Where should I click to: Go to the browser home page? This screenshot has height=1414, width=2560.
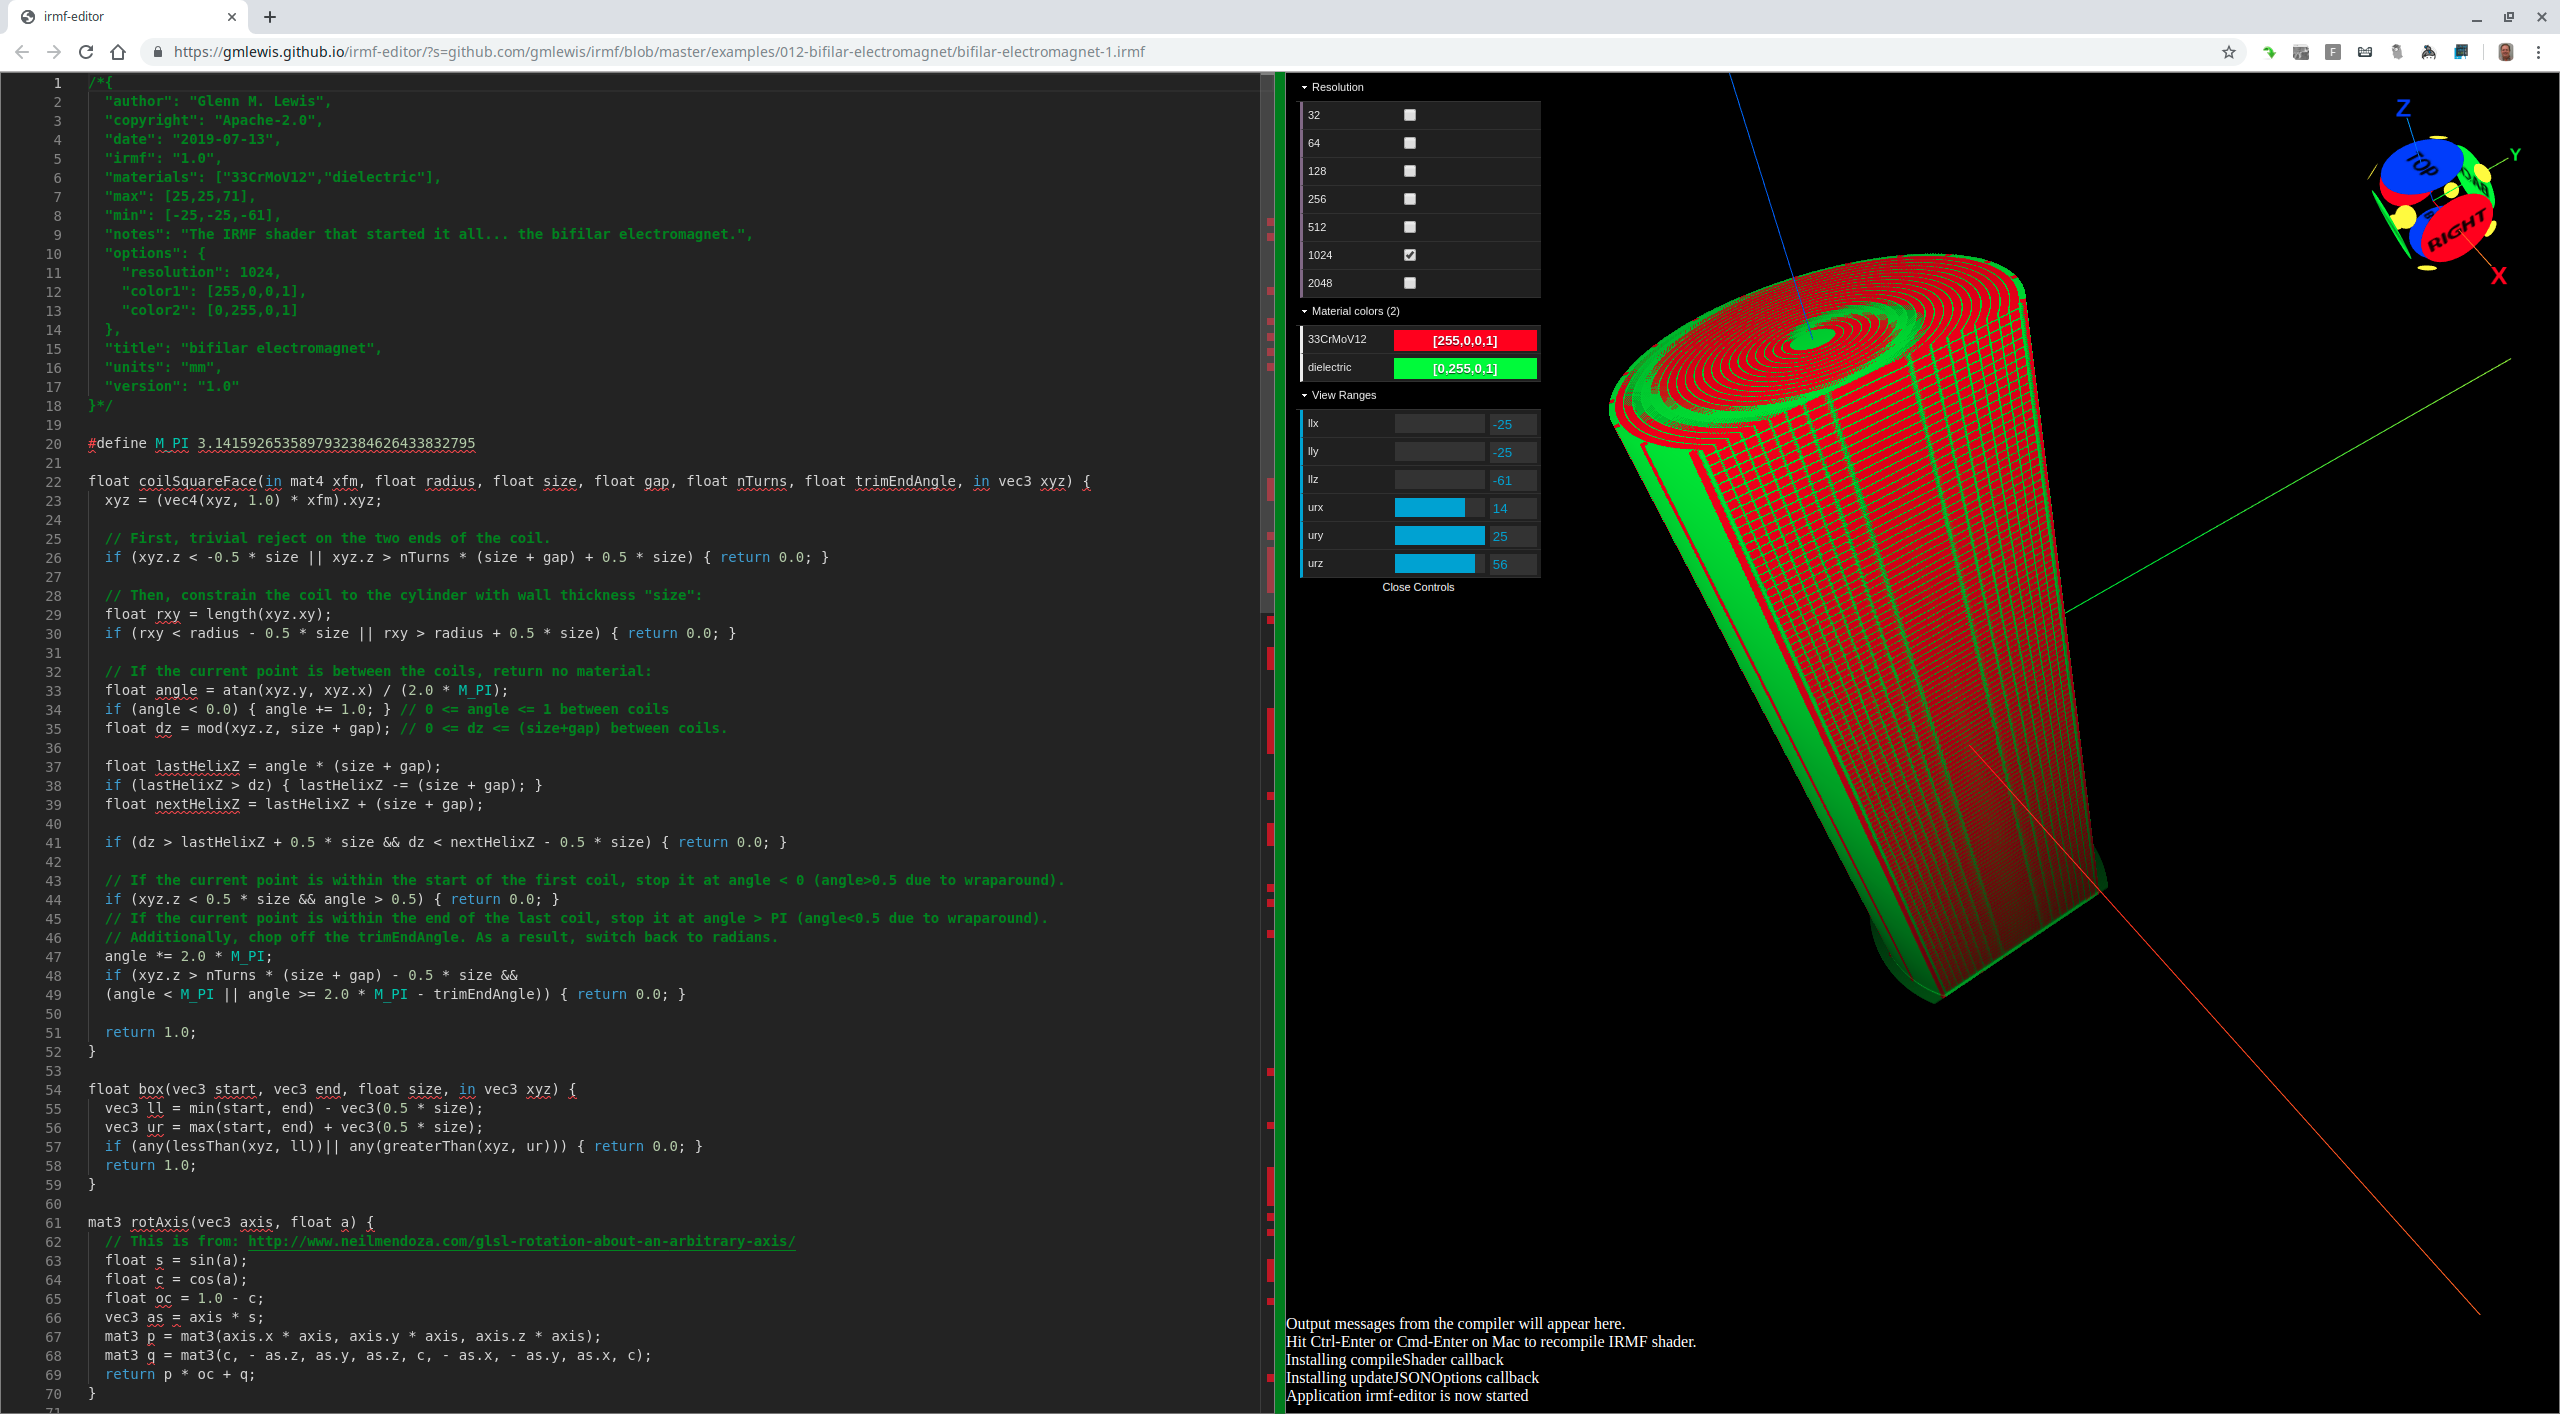tap(118, 52)
